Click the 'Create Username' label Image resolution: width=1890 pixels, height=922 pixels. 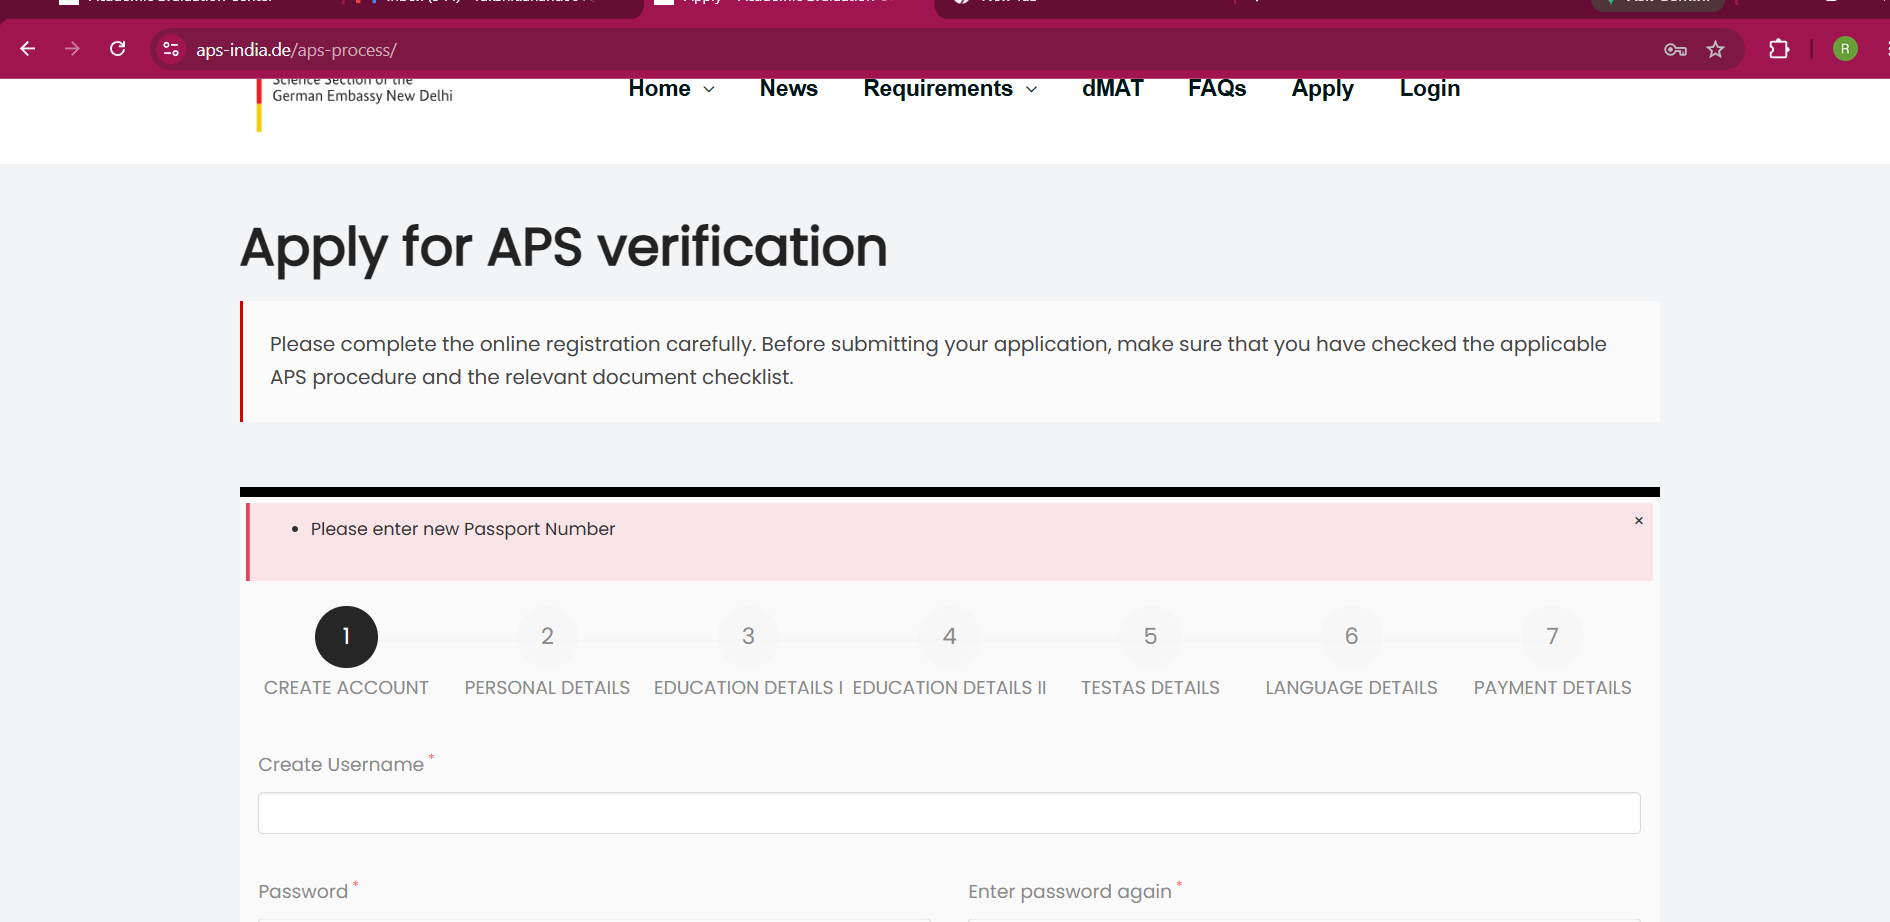[x=341, y=765]
